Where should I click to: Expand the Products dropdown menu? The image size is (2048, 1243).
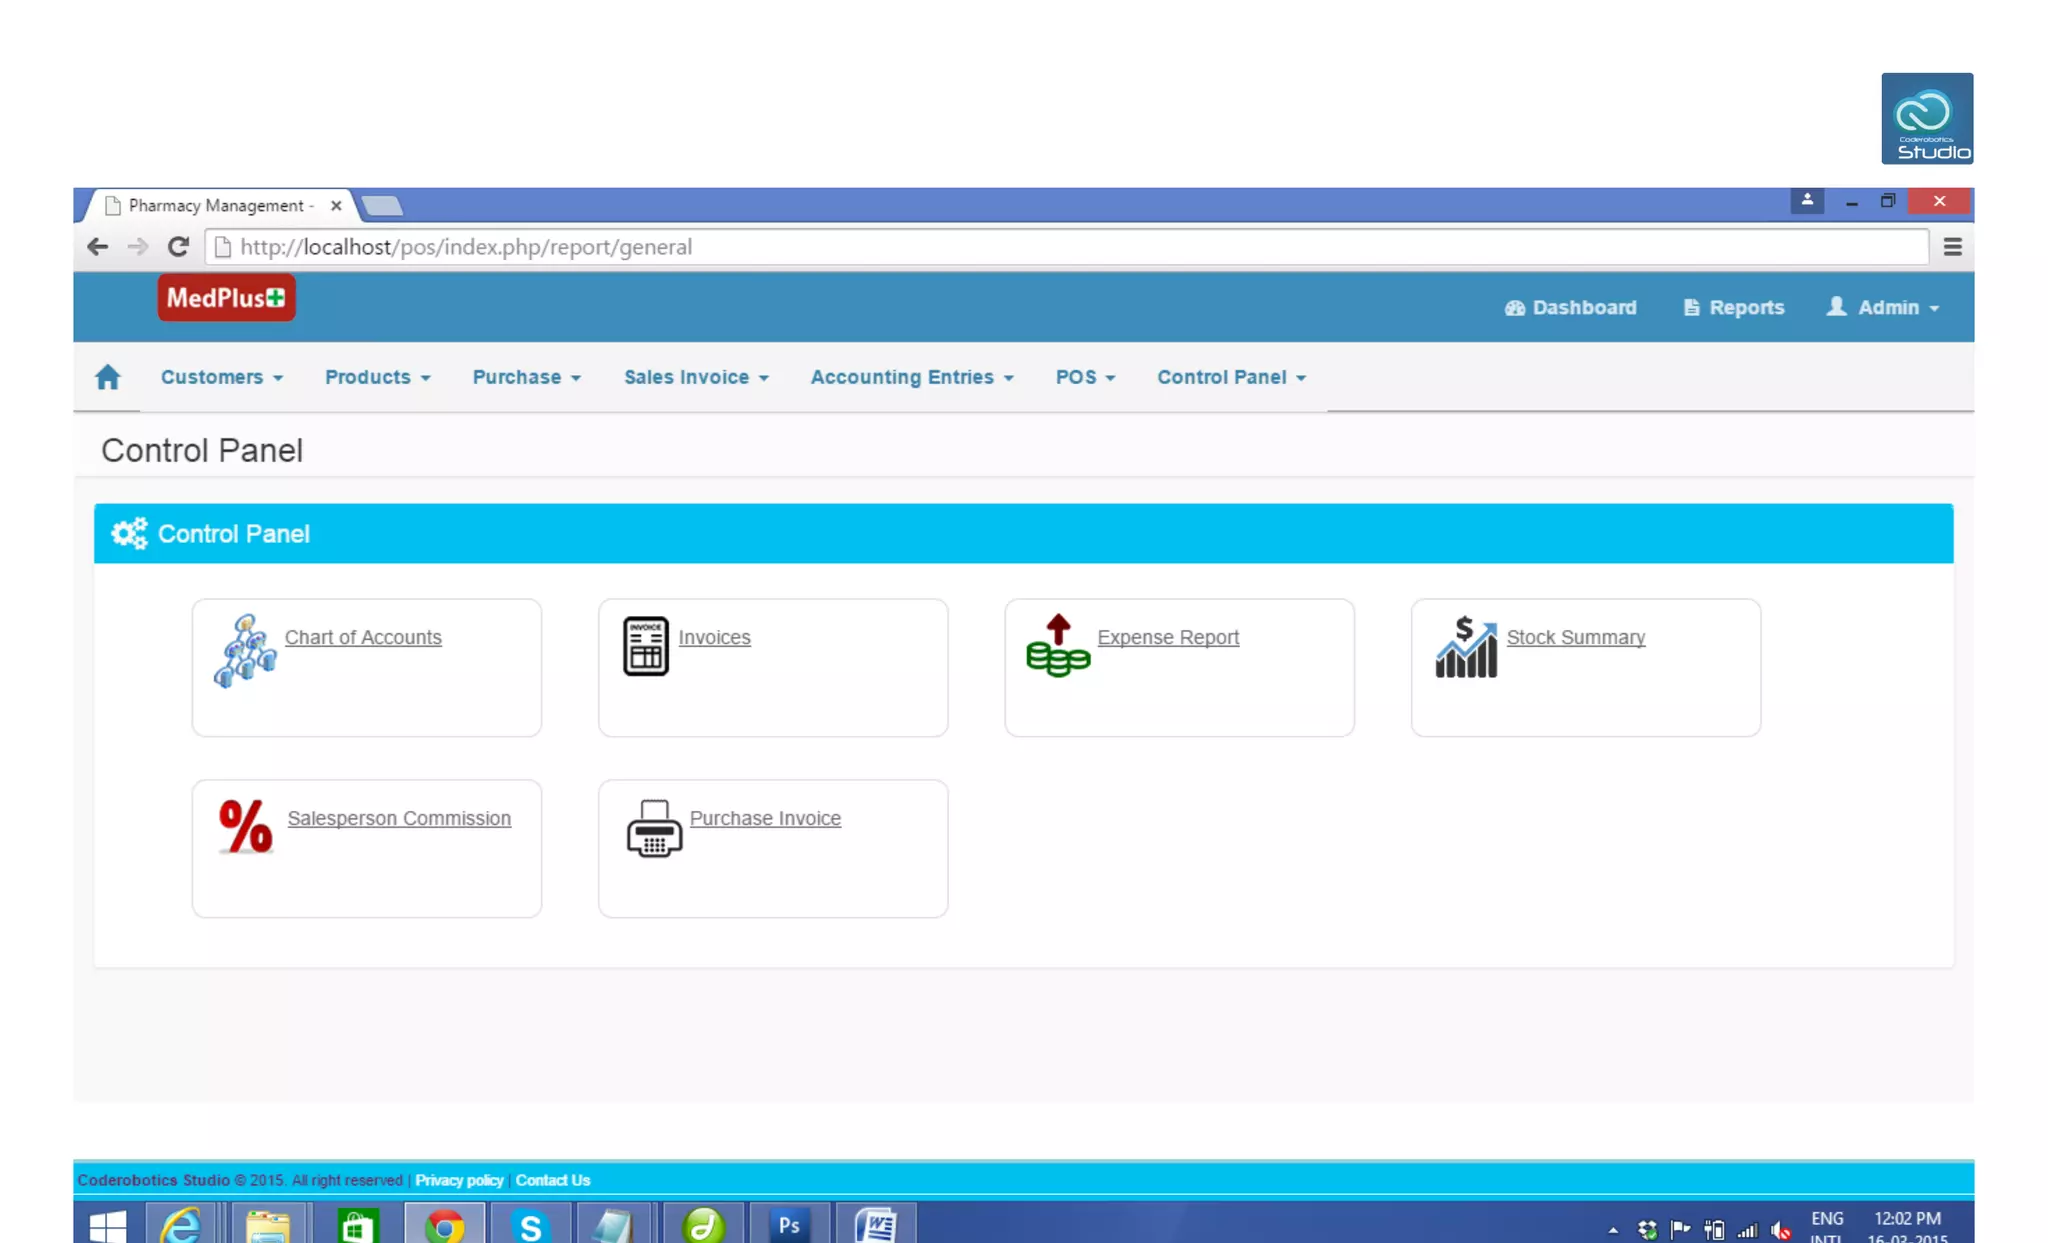click(x=377, y=377)
